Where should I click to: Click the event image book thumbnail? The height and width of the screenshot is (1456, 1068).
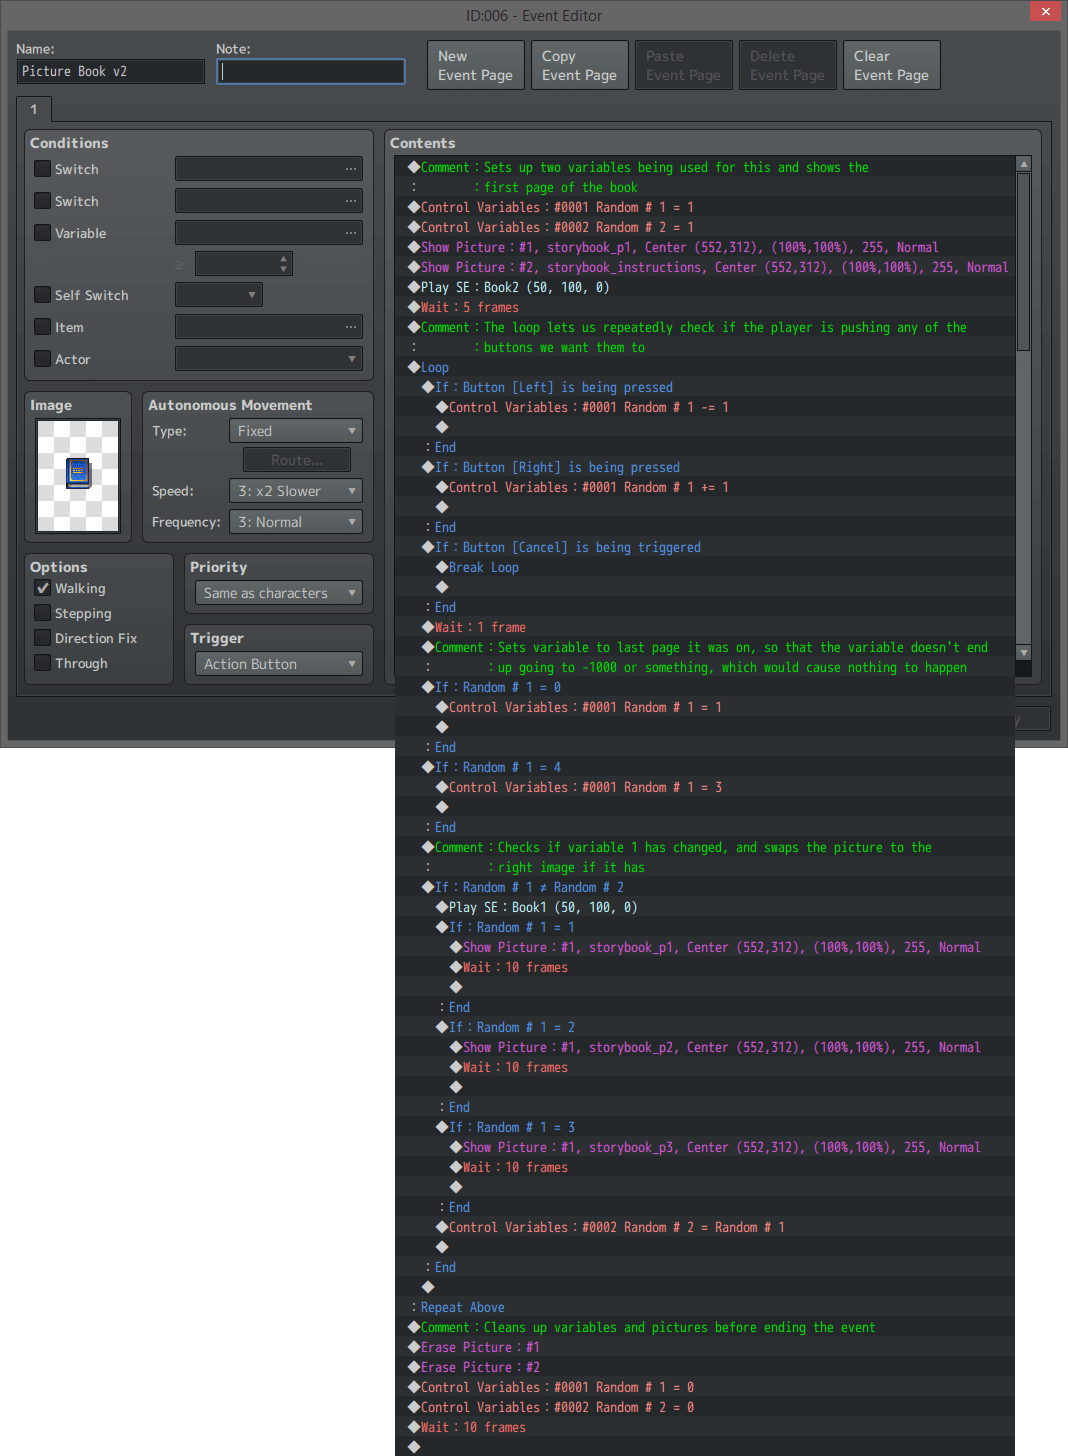pyautogui.click(x=78, y=476)
